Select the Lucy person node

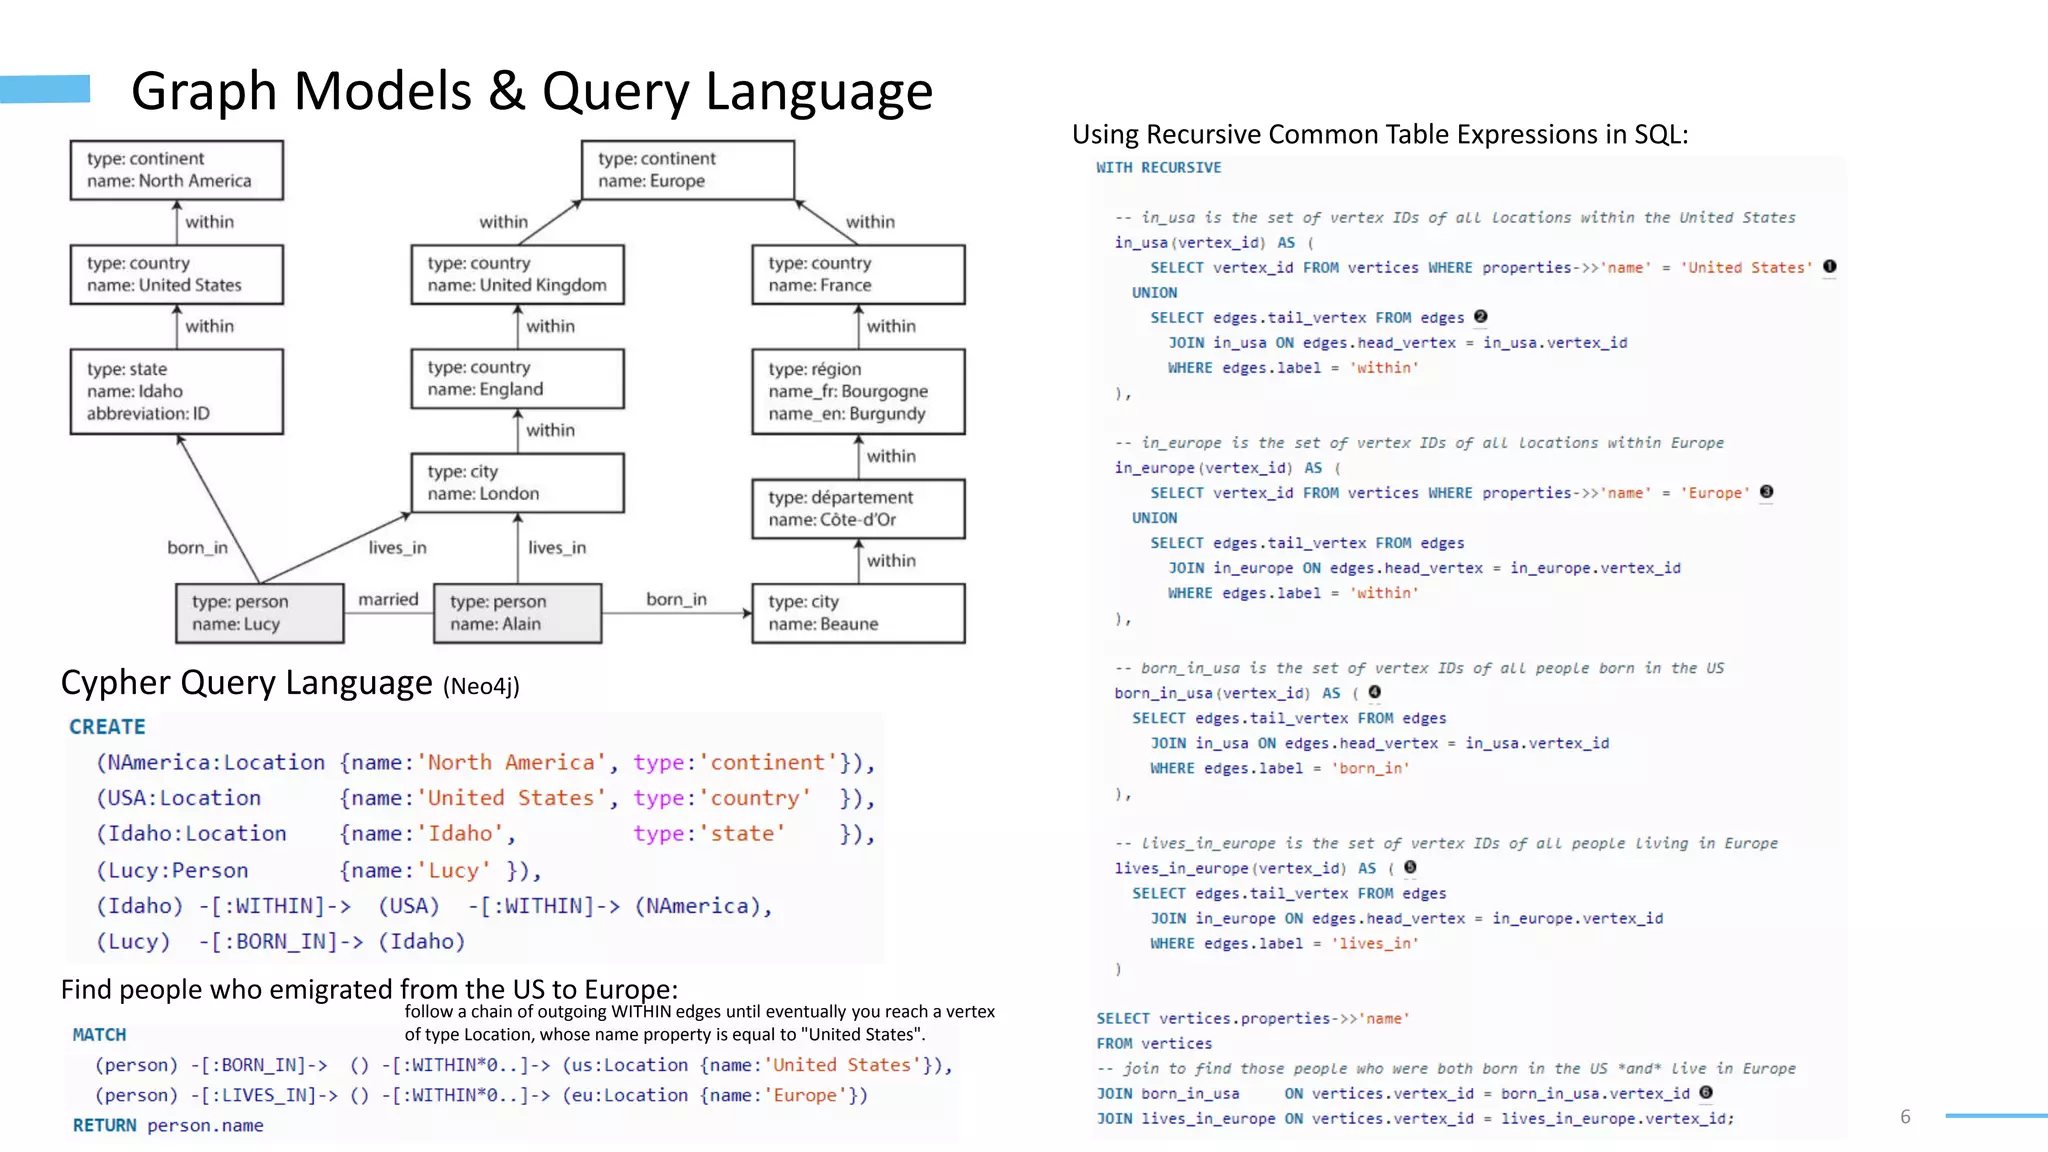click(x=259, y=613)
